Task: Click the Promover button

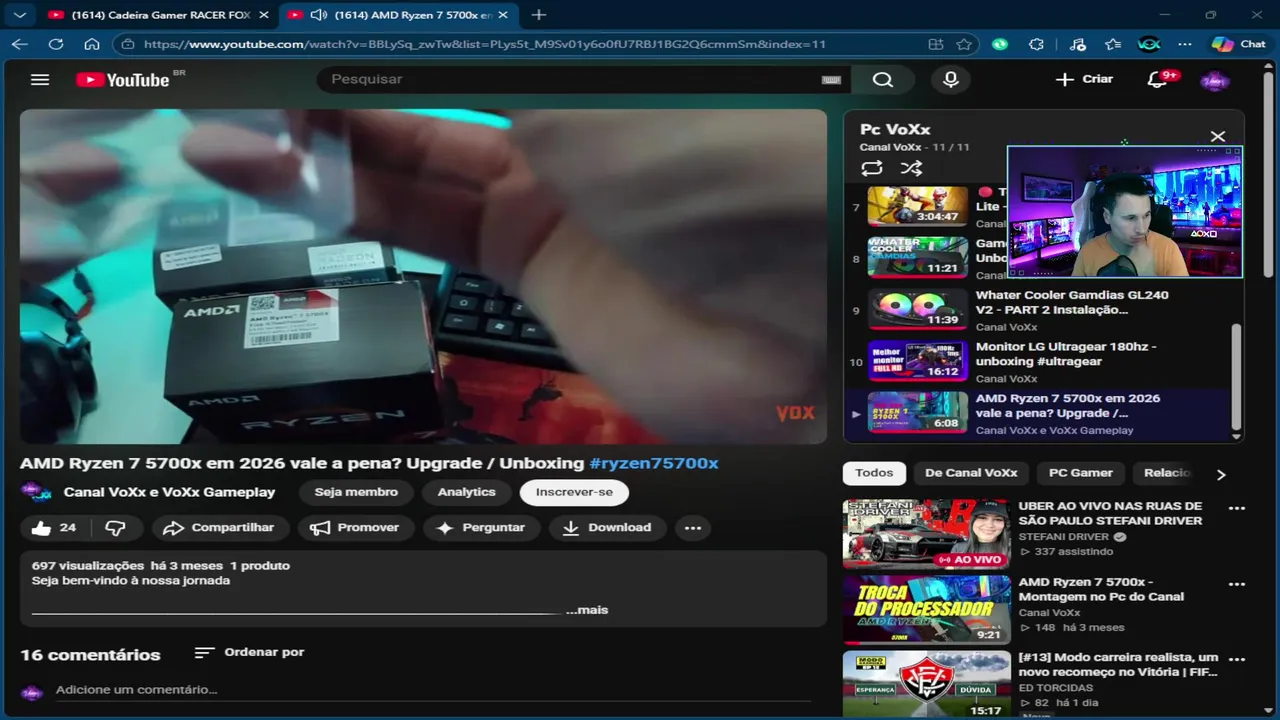Action: click(355, 528)
